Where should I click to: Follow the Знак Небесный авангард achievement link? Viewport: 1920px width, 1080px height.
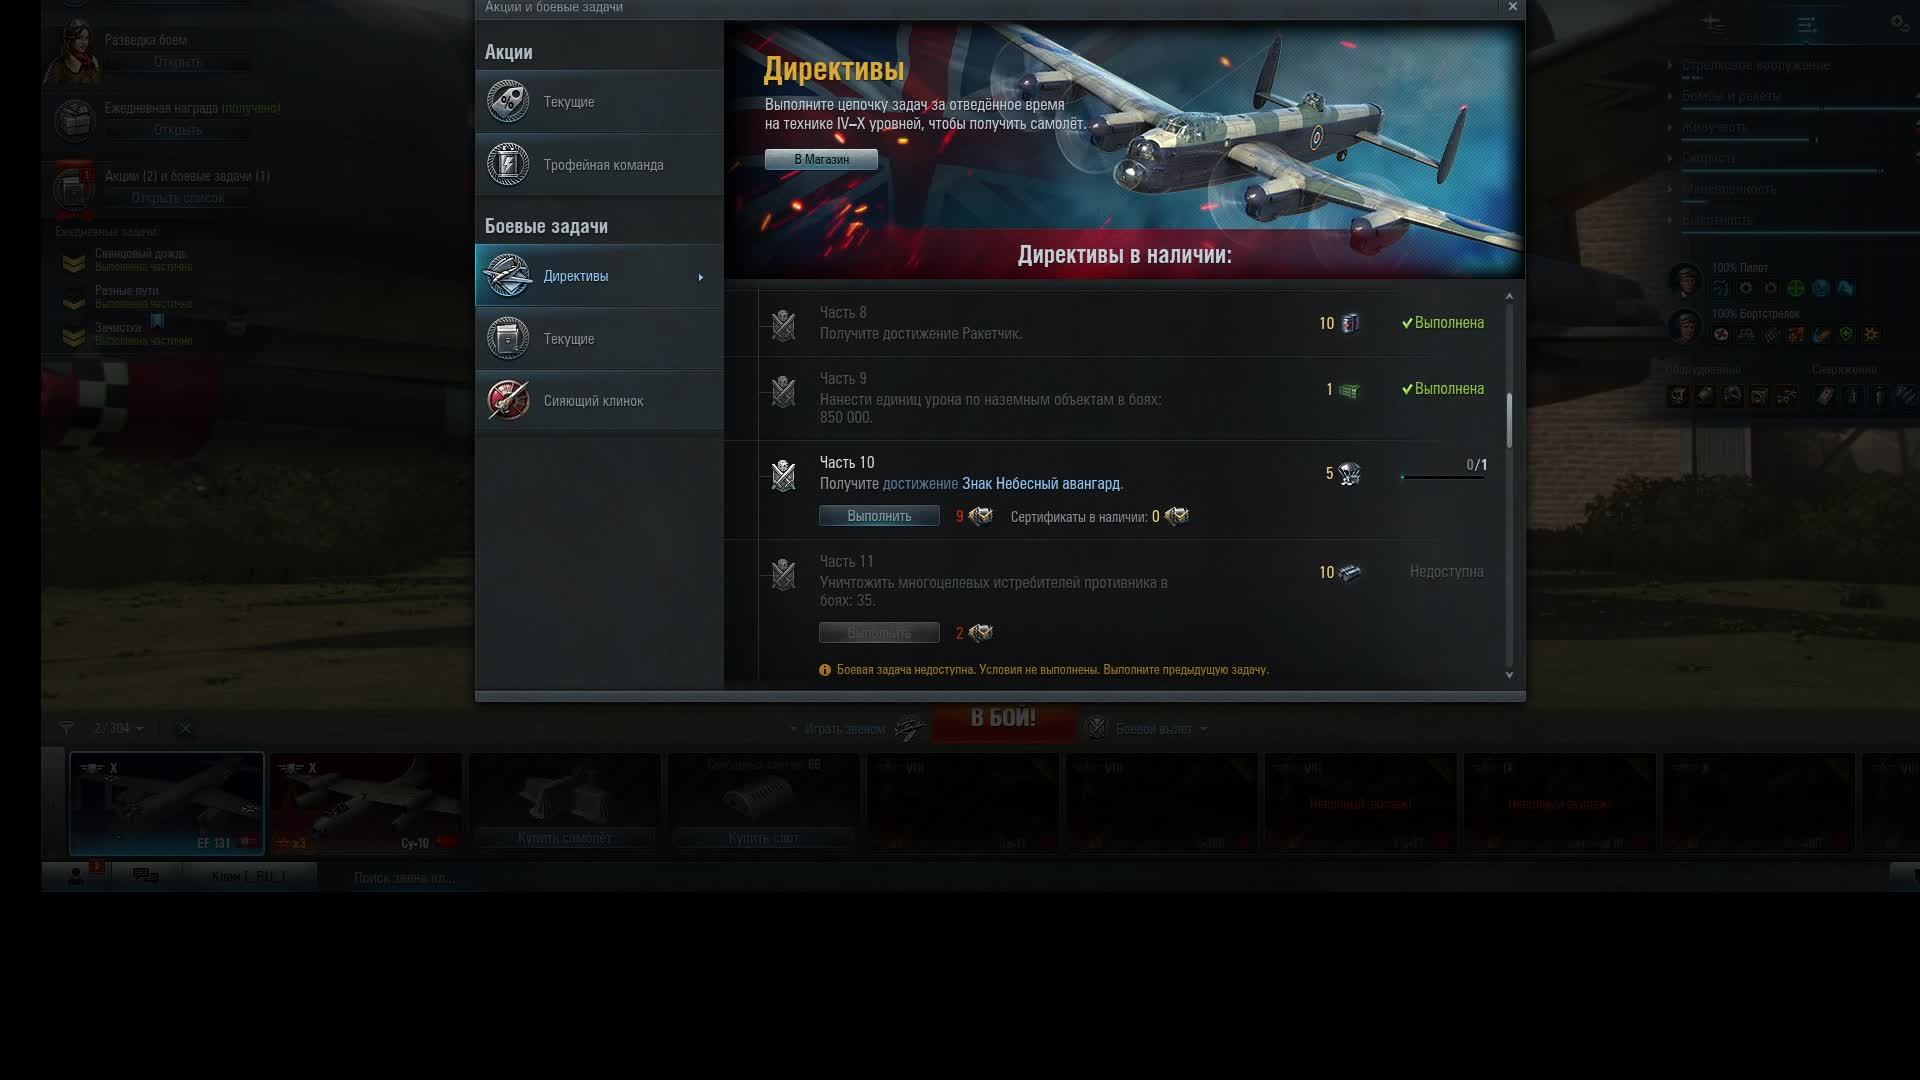coord(1040,484)
